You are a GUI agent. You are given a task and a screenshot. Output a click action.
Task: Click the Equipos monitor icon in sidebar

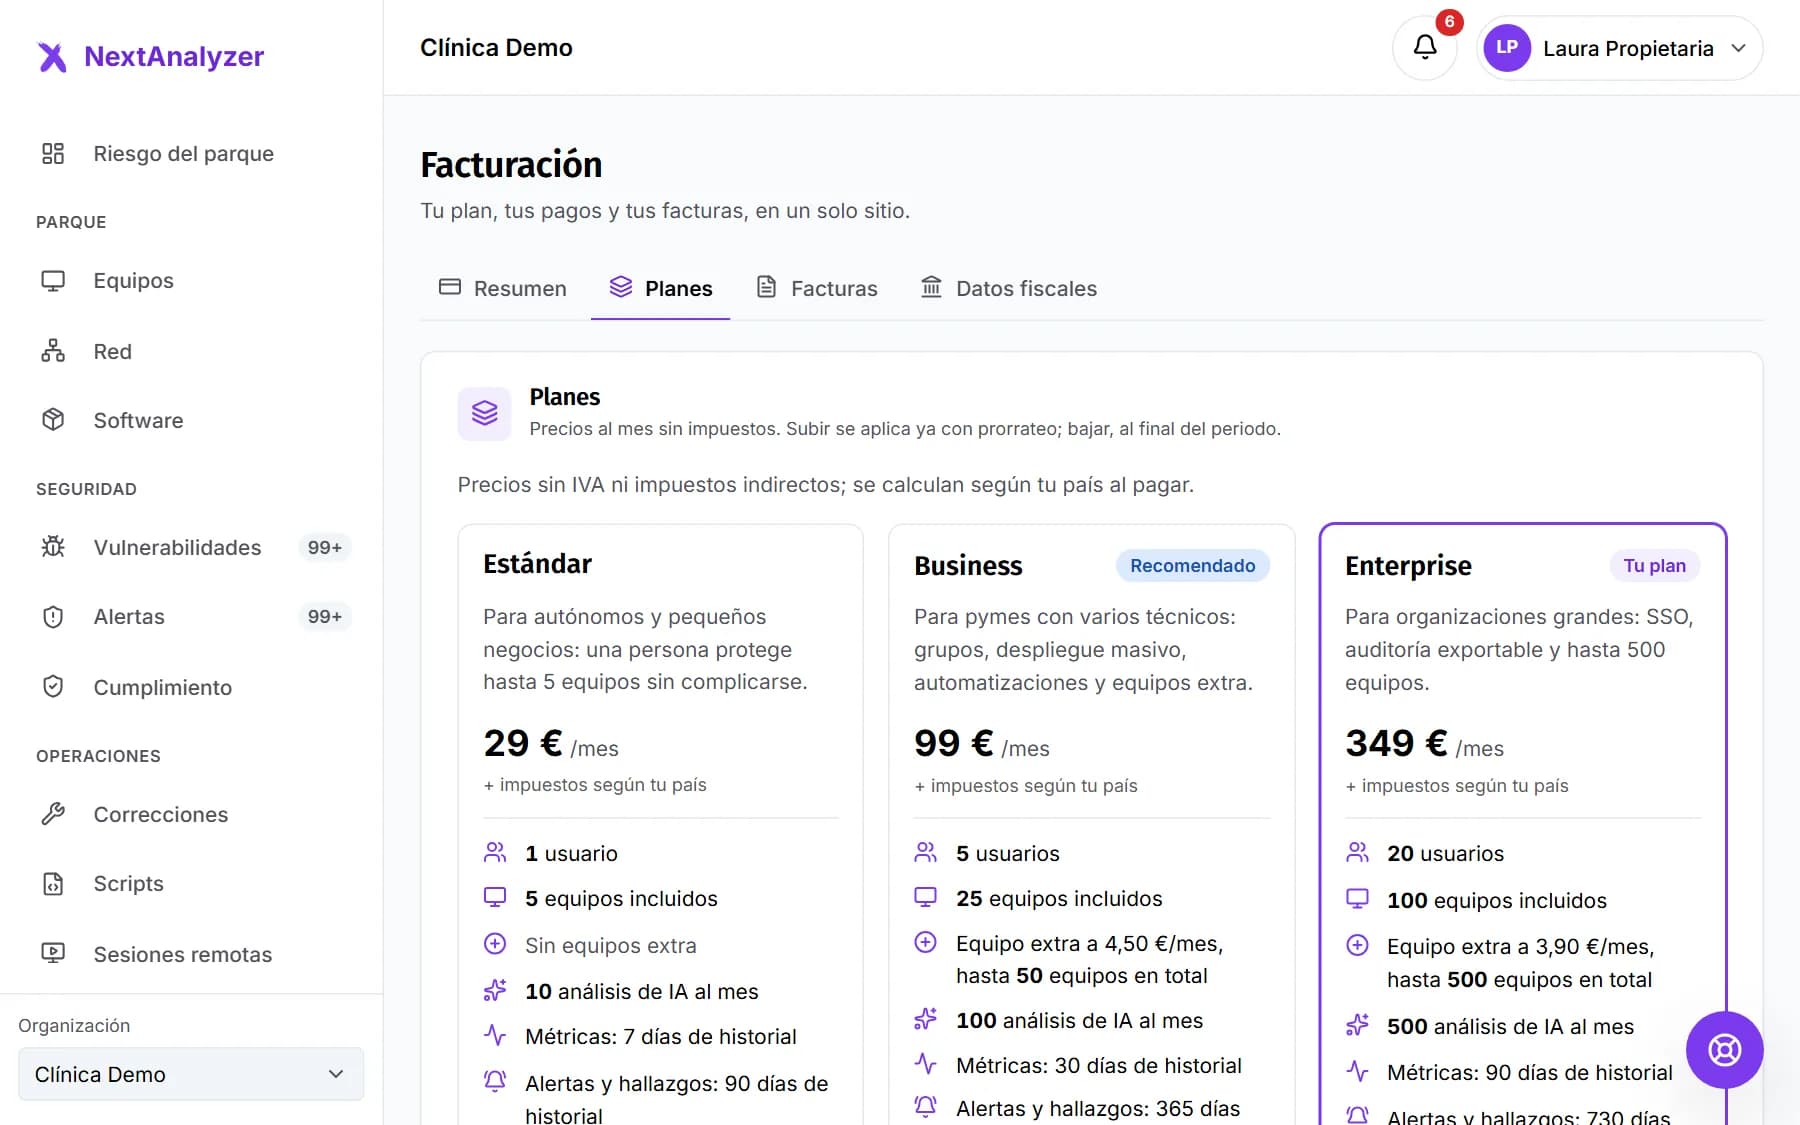pyautogui.click(x=53, y=281)
